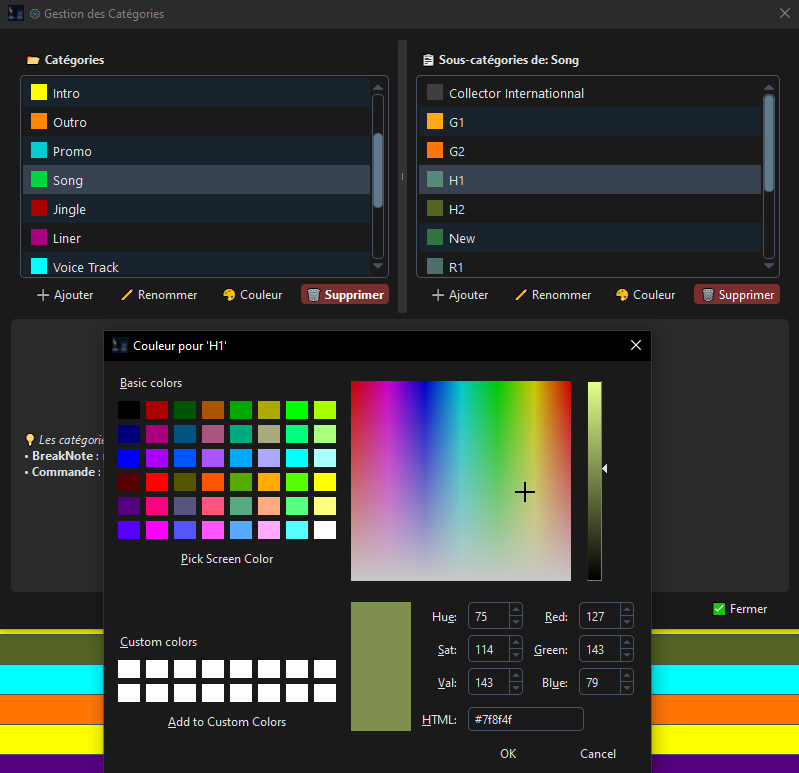Select the Jingle category
799x773 pixels.
click(x=69, y=209)
